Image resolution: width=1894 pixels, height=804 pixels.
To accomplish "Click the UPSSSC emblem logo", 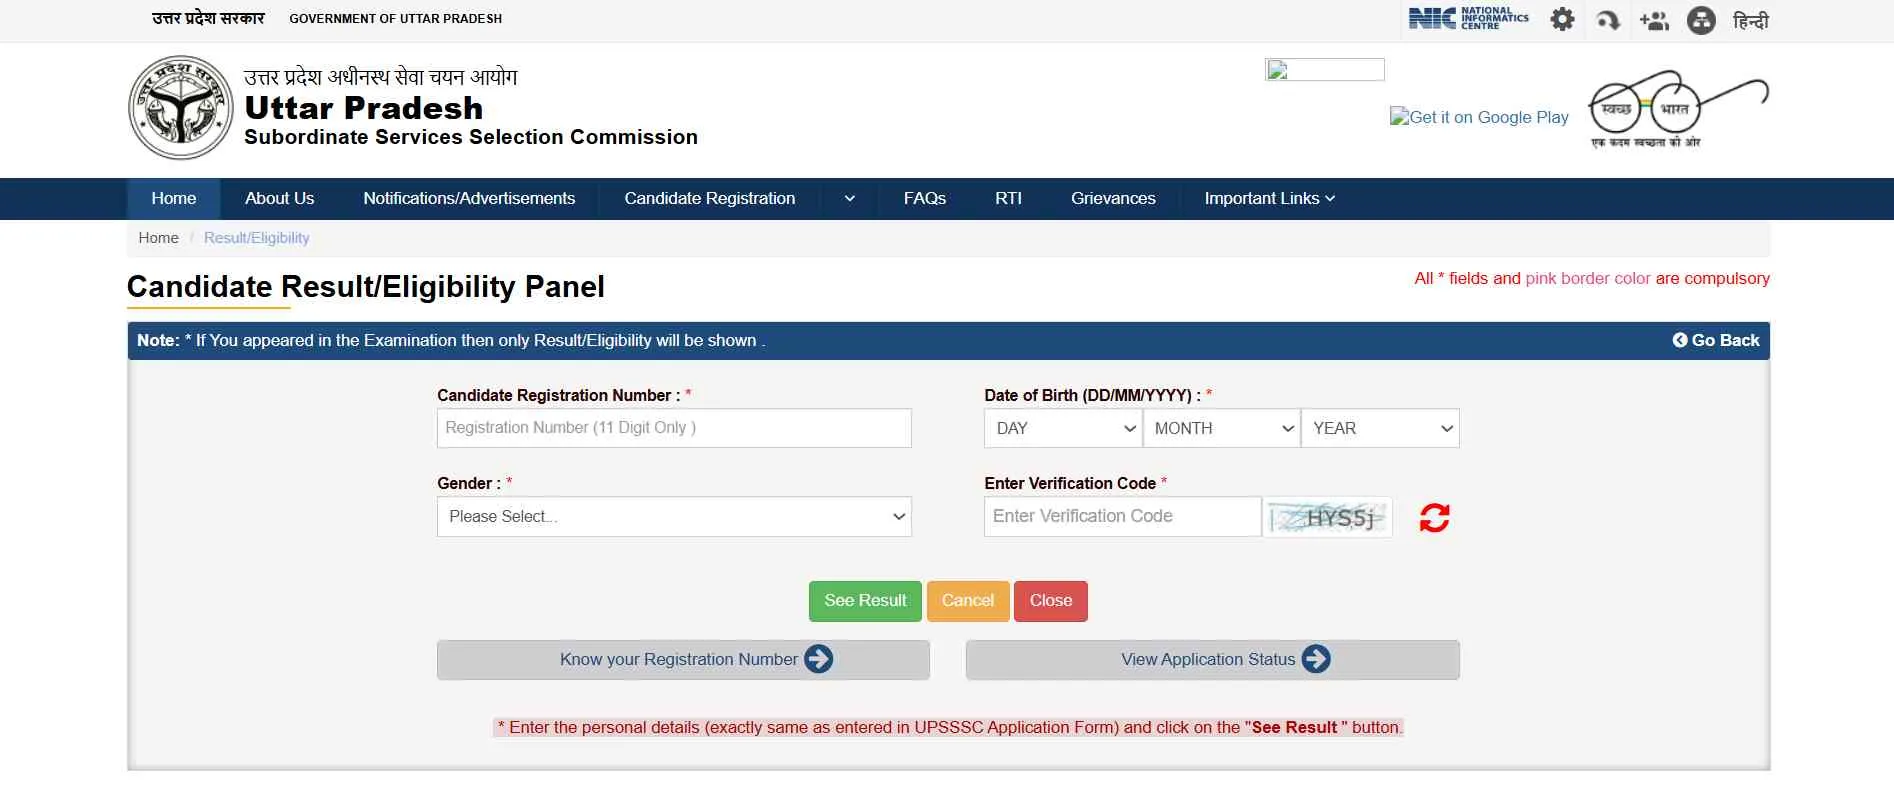I will 180,108.
